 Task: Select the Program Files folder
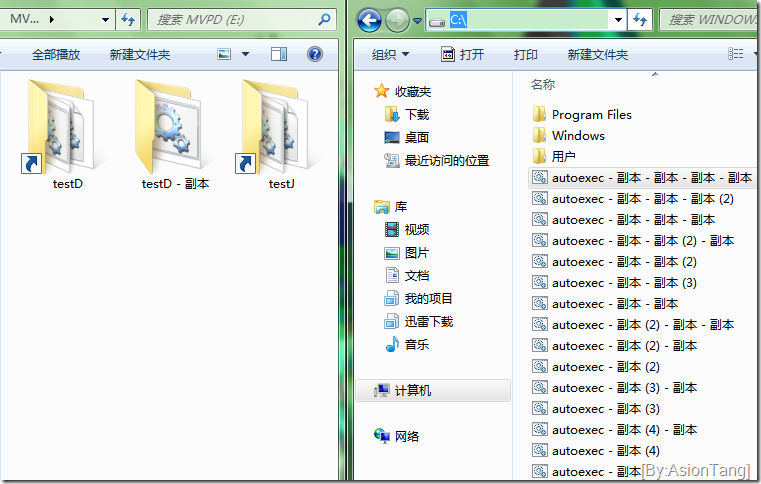[590, 115]
